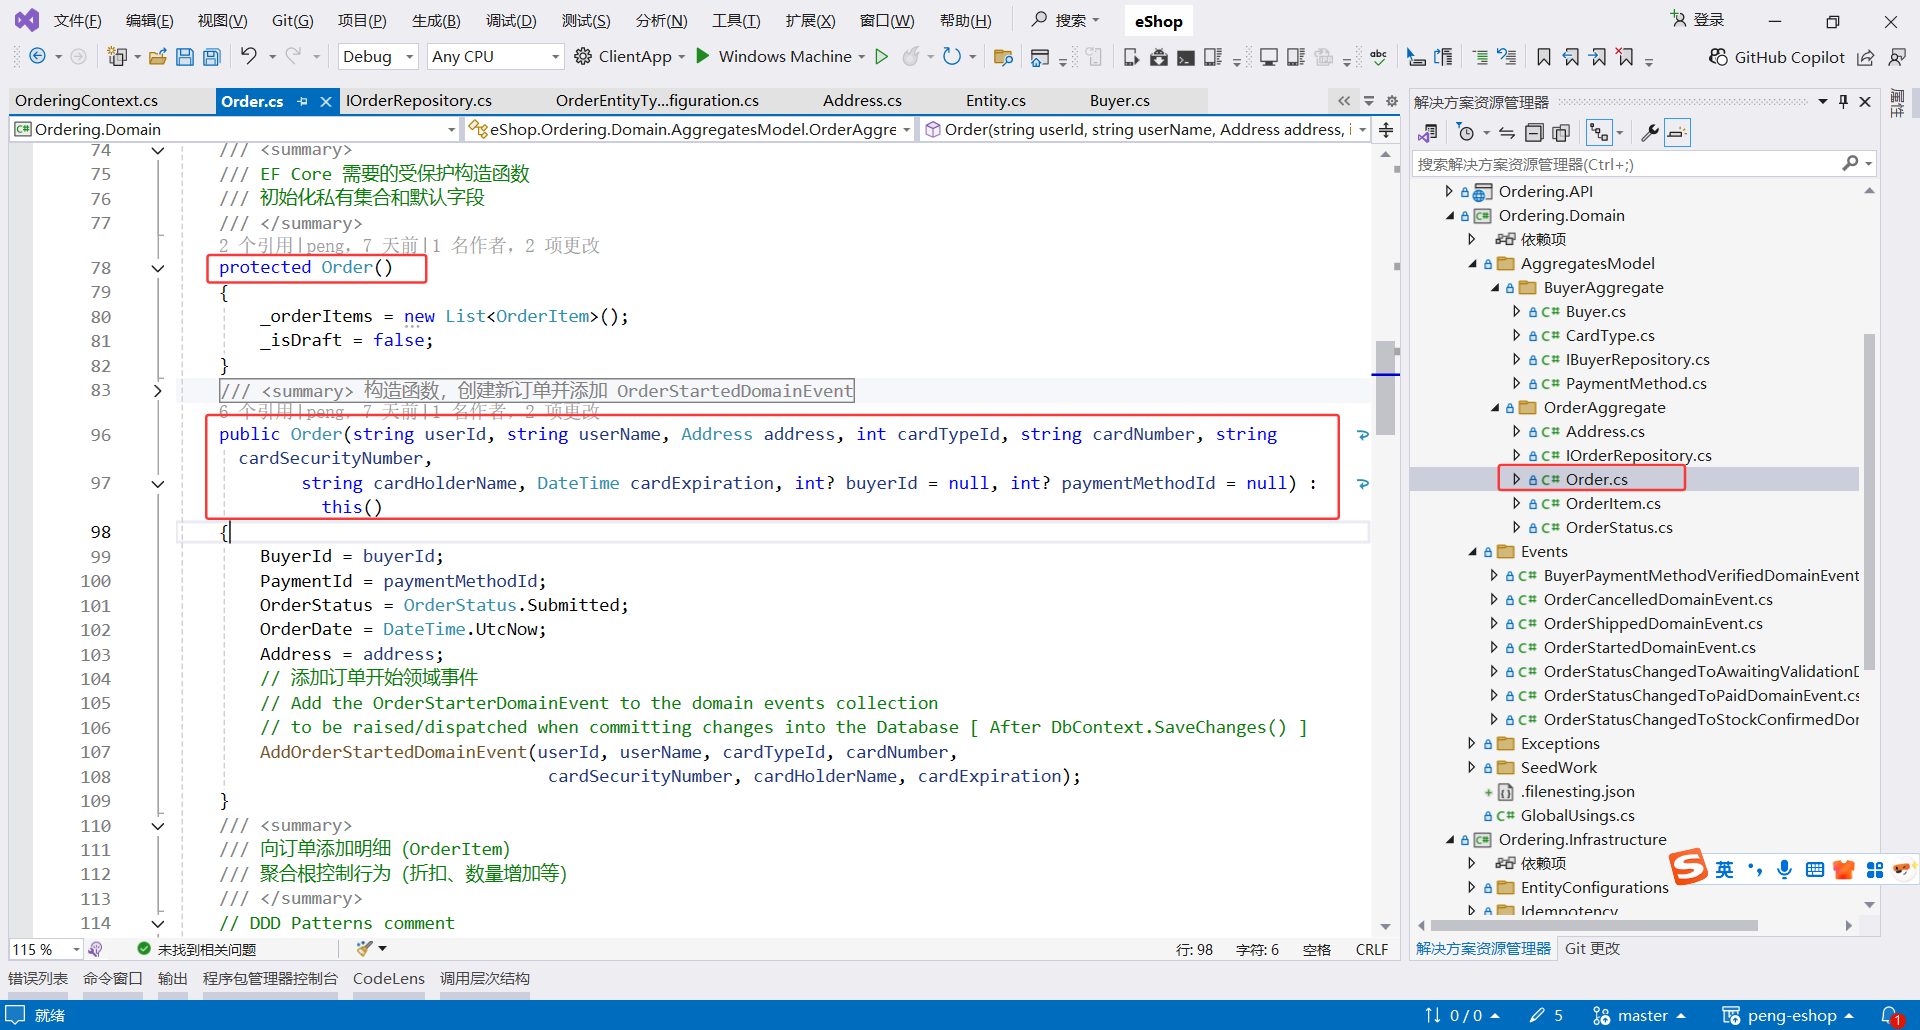Sync Solution Explorer with the active document
Image resolution: width=1920 pixels, height=1030 pixels.
coord(1507,132)
